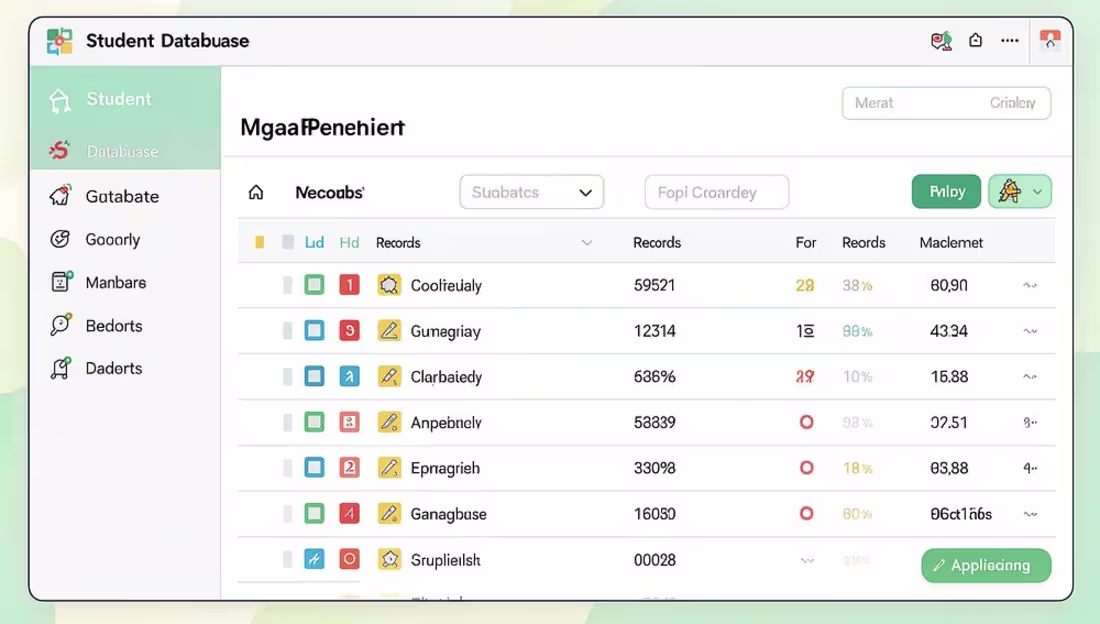Click blue badge in Clarbaiedy row

[x=349, y=376]
